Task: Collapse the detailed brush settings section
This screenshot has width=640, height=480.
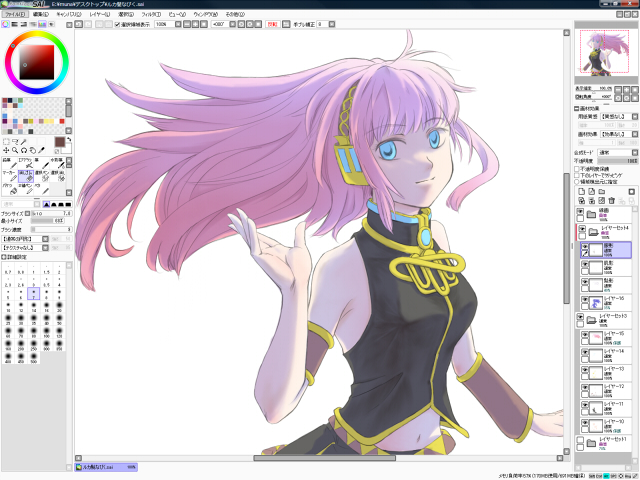Action: pos(4,257)
